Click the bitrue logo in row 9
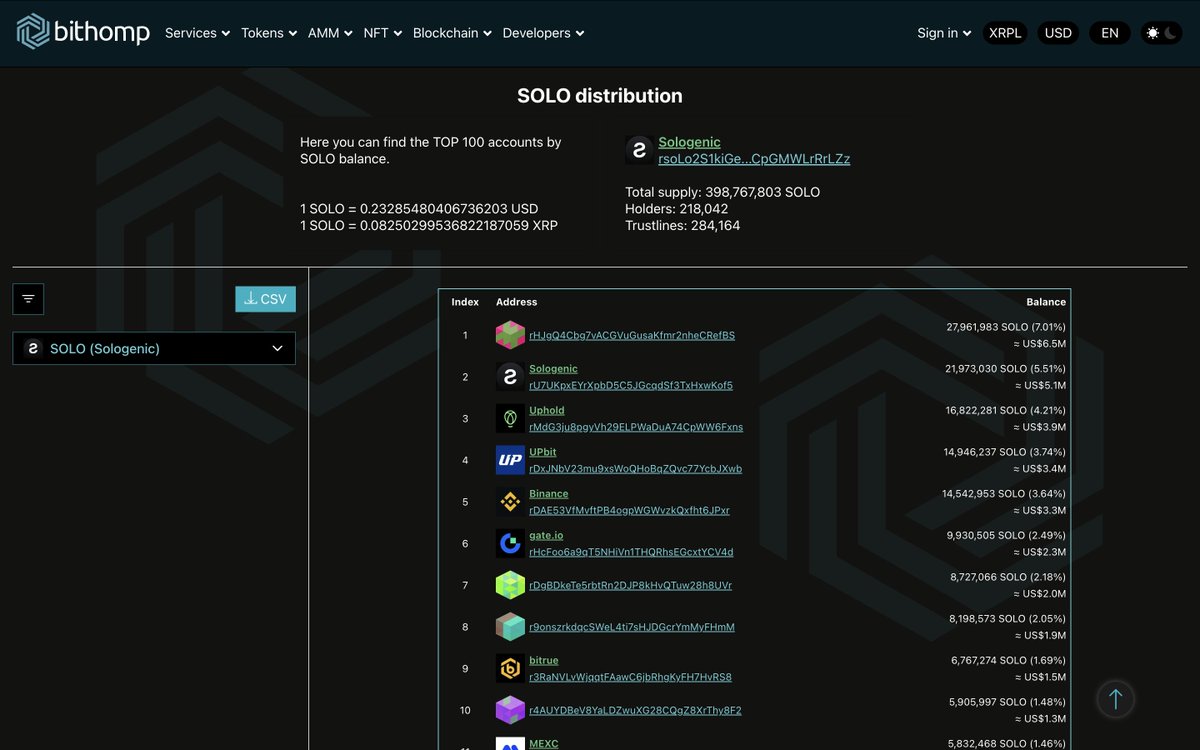 coord(510,668)
